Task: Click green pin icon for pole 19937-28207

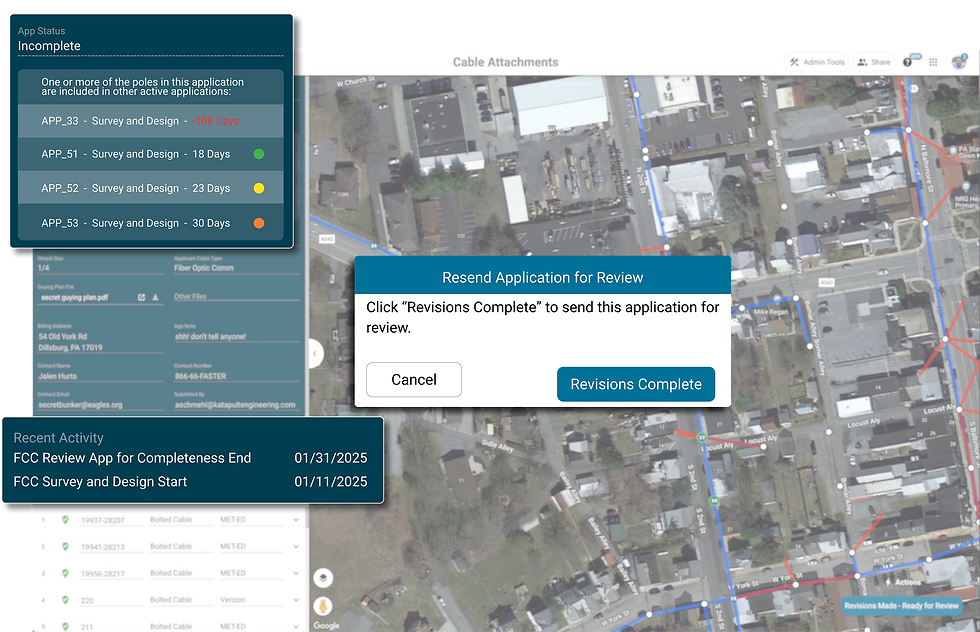Action: pos(65,519)
